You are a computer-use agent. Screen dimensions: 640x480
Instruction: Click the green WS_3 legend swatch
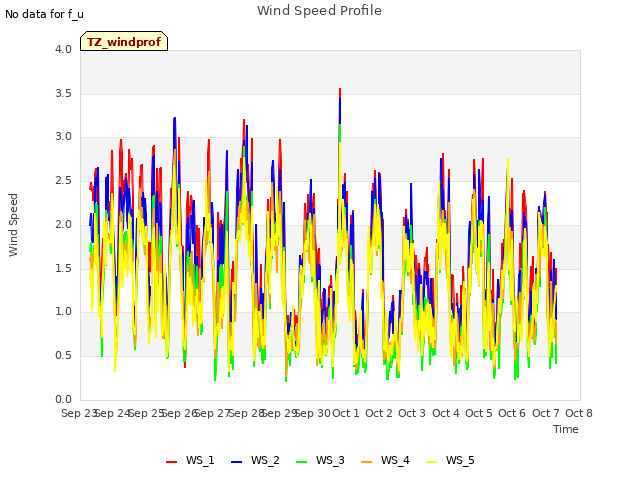pos(302,461)
